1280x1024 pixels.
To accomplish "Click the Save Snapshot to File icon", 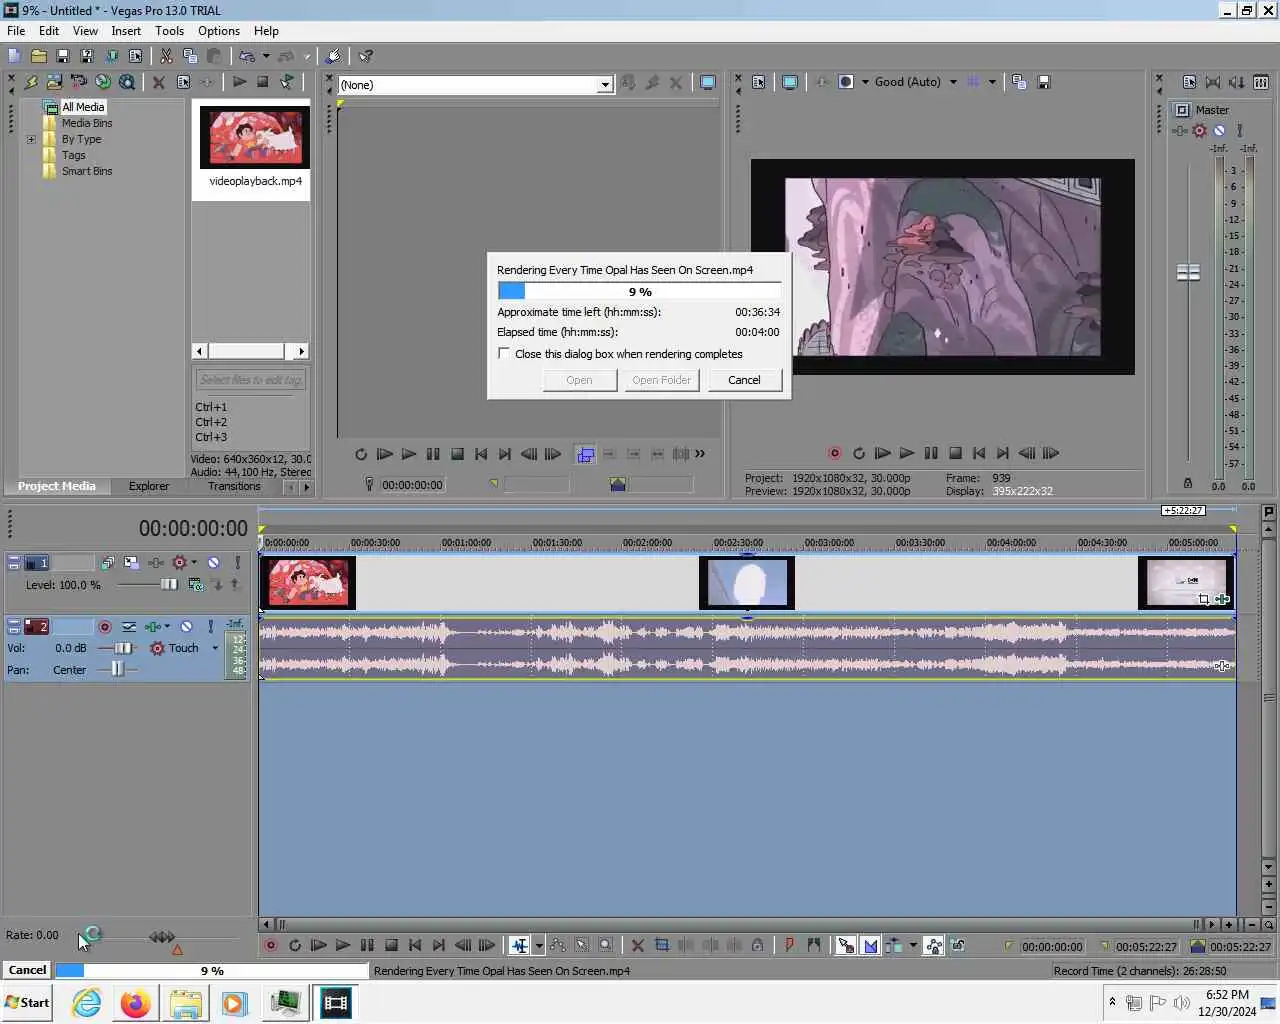I will [1043, 82].
